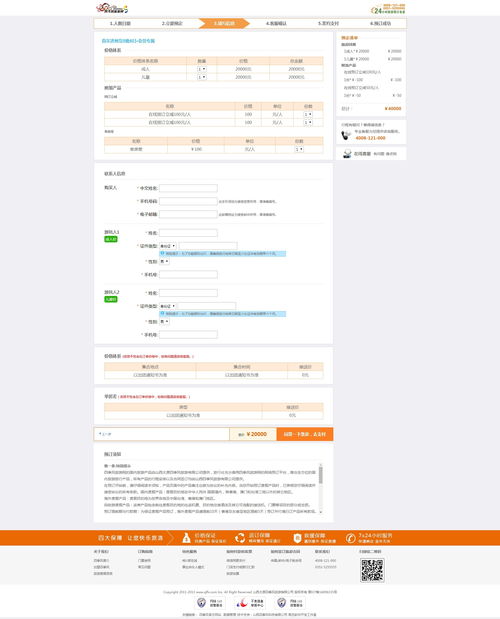Click traveler 1 name field
The width and height of the screenshot is (500, 619).
tap(188, 233)
